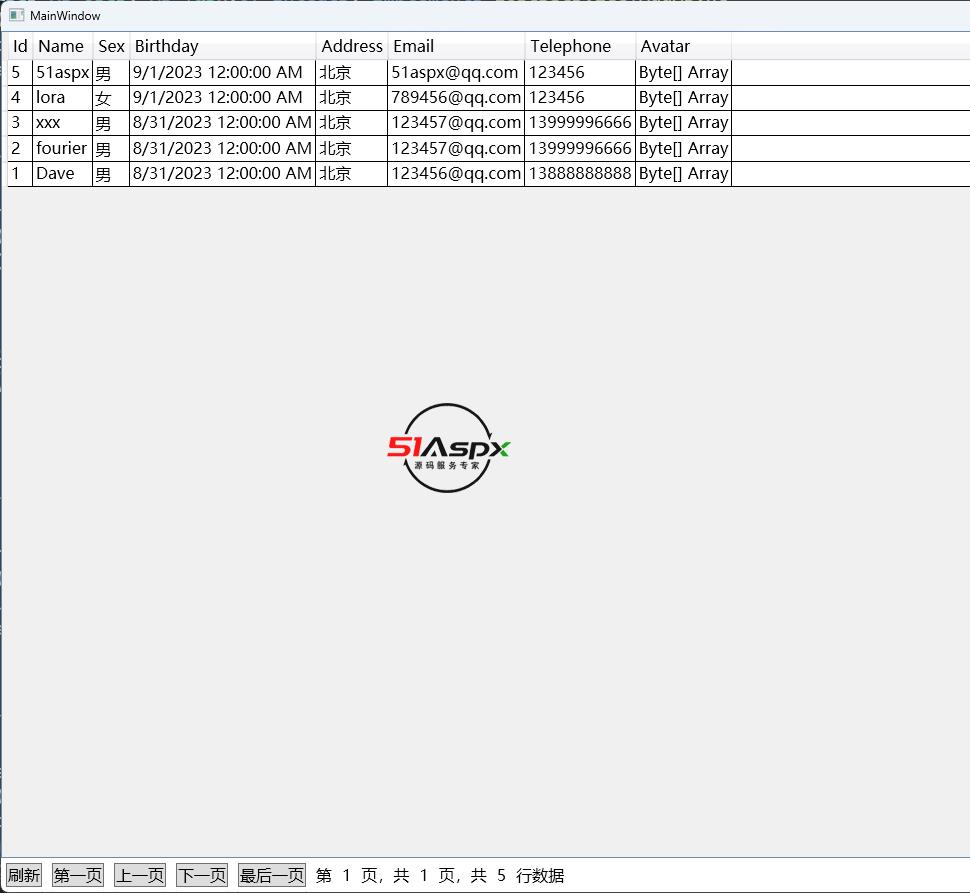Sort by the Name column header
The height and width of the screenshot is (893, 970).
[x=61, y=46]
